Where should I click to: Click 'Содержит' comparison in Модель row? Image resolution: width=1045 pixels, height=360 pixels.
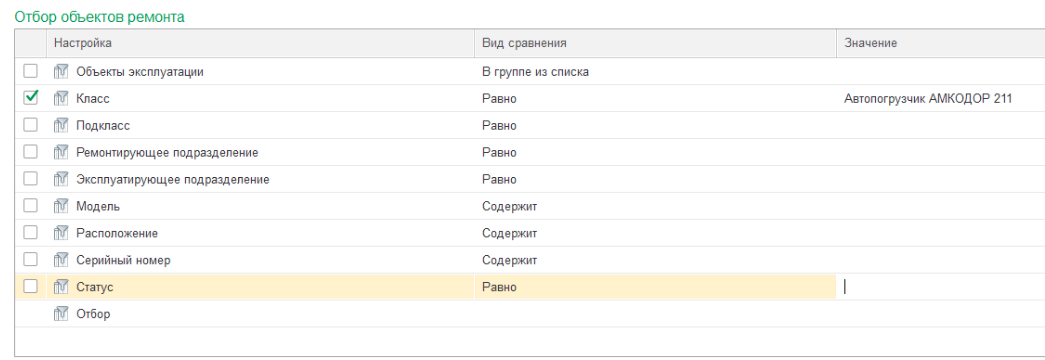click(510, 207)
